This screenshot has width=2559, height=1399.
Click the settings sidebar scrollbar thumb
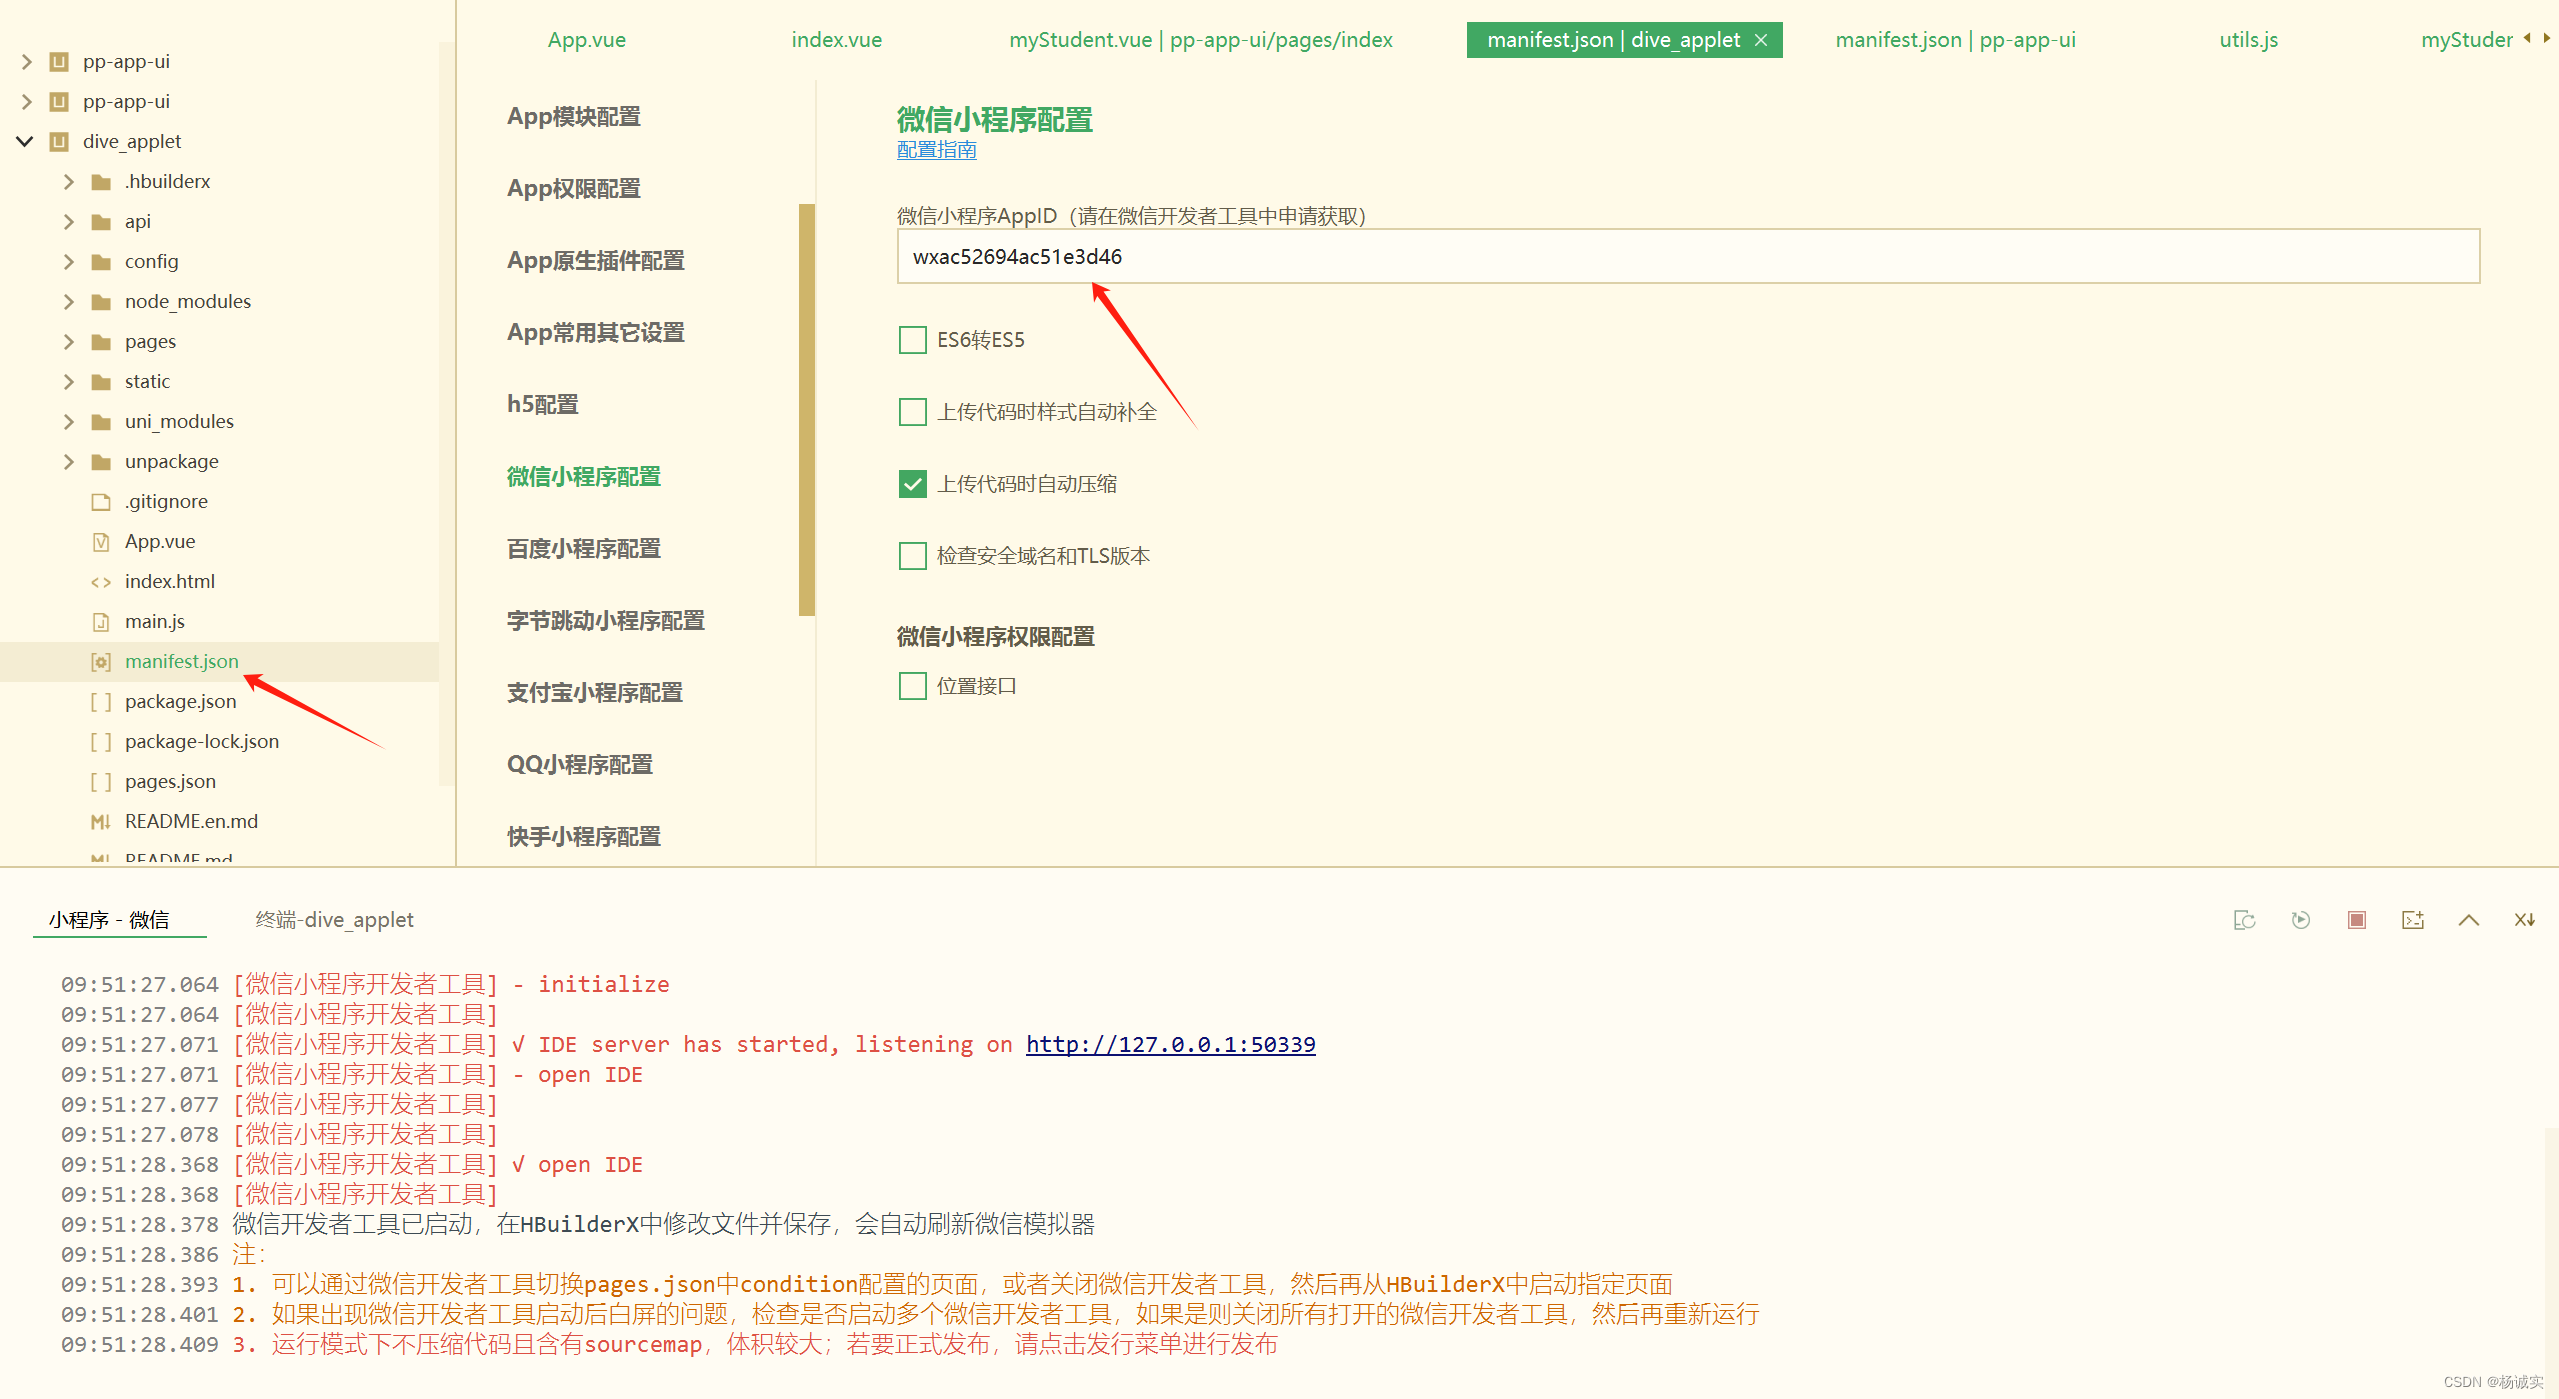[806, 410]
